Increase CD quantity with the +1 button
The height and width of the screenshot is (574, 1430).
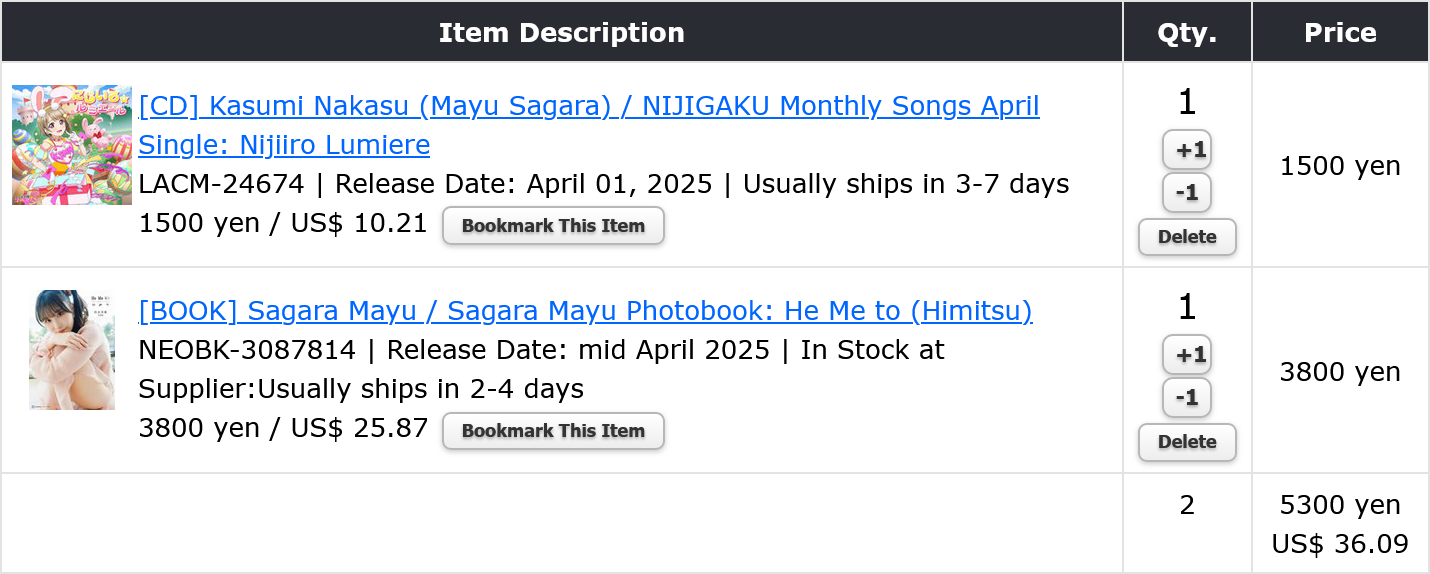click(x=1187, y=150)
